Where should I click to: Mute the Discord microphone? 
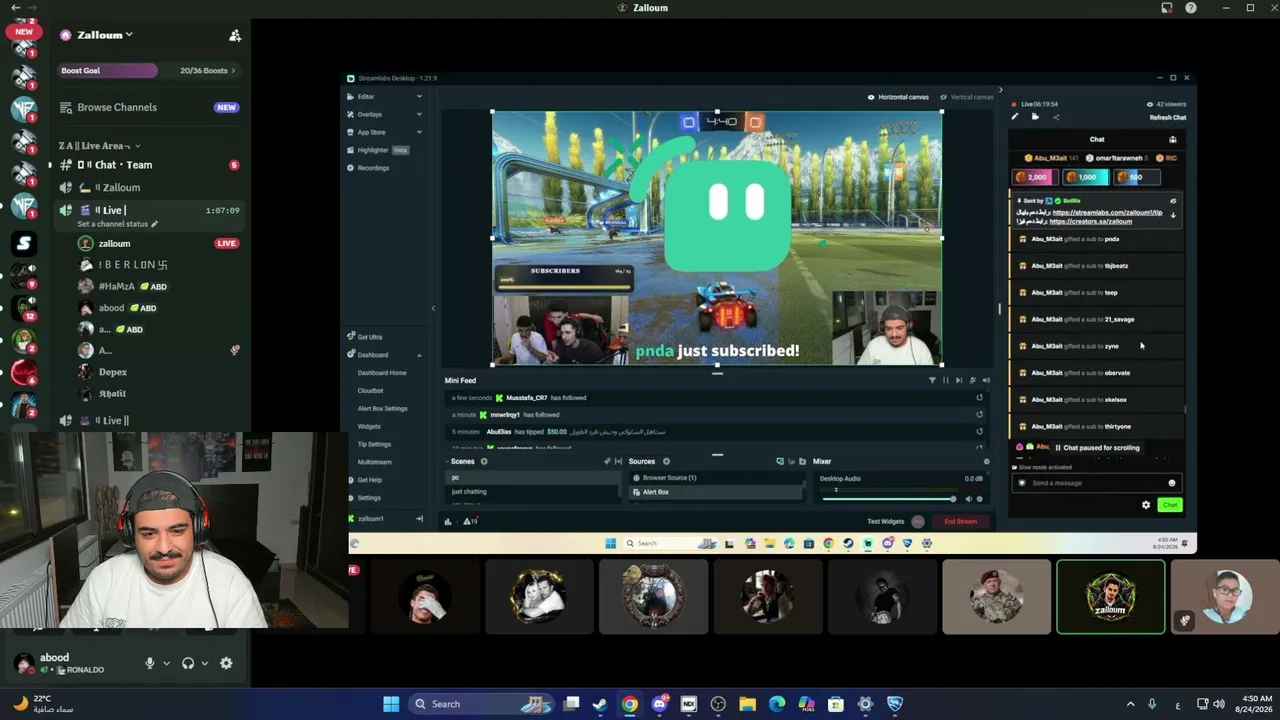coord(150,663)
